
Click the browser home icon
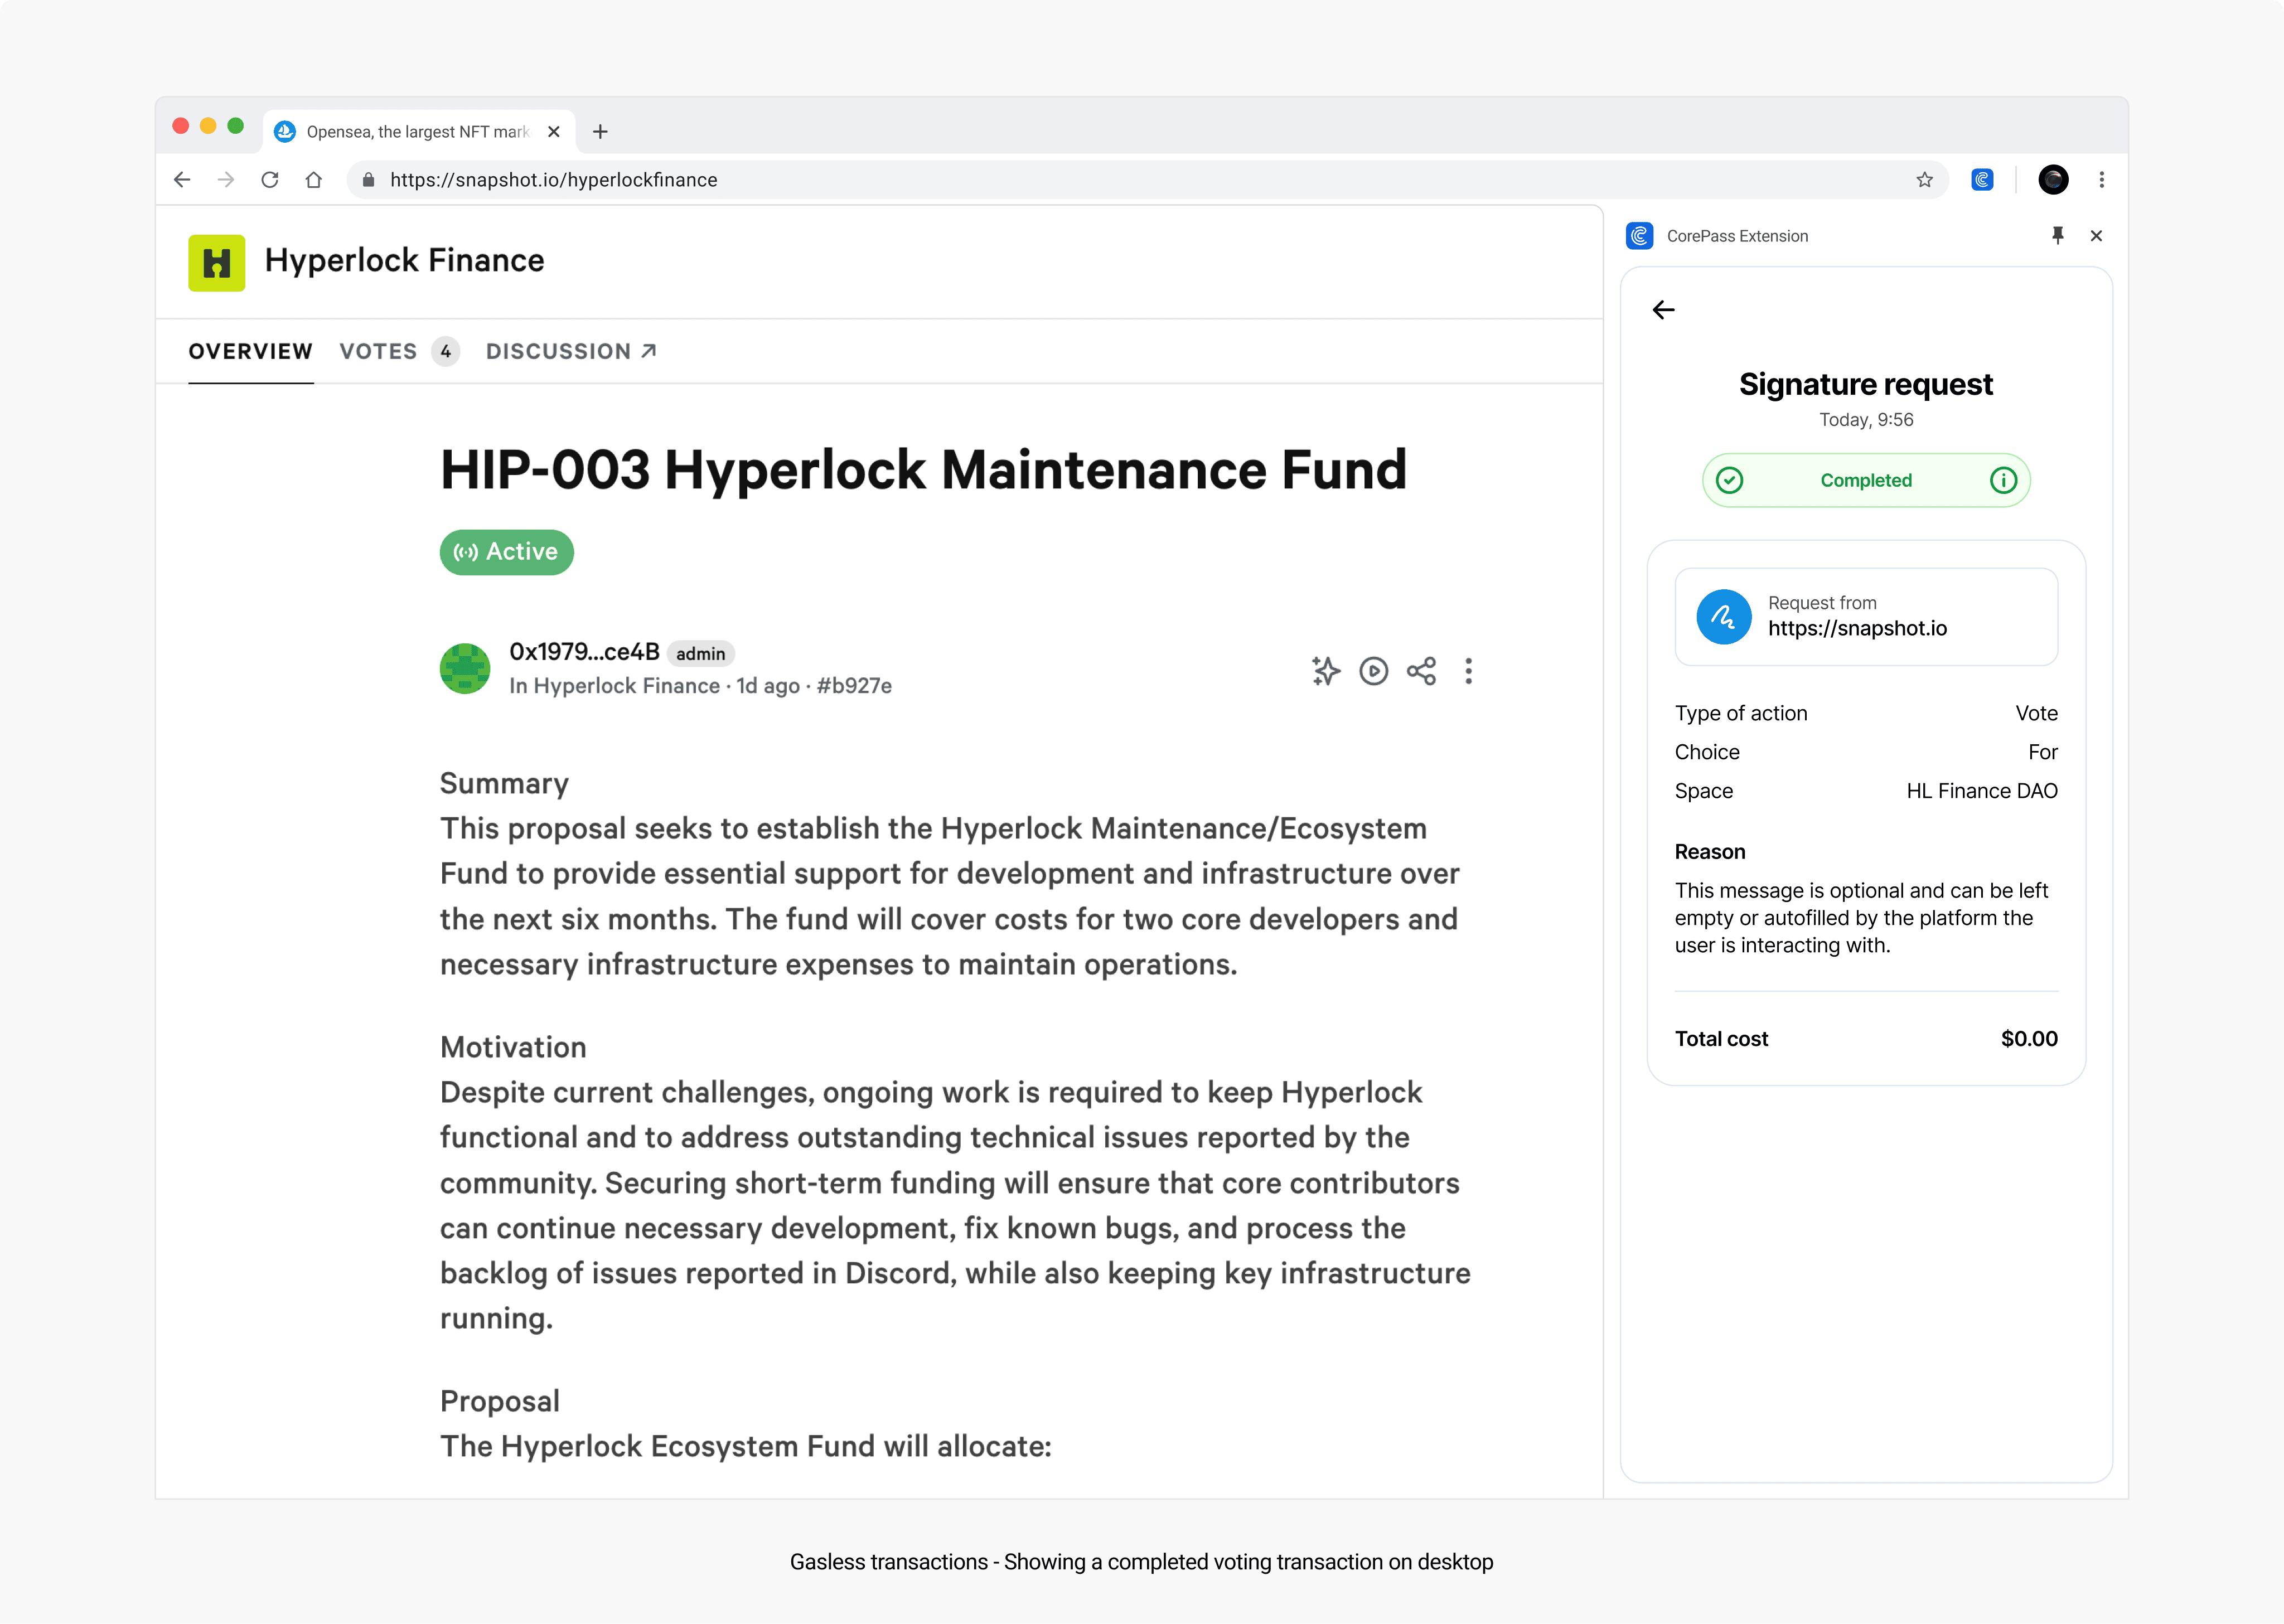click(x=314, y=180)
